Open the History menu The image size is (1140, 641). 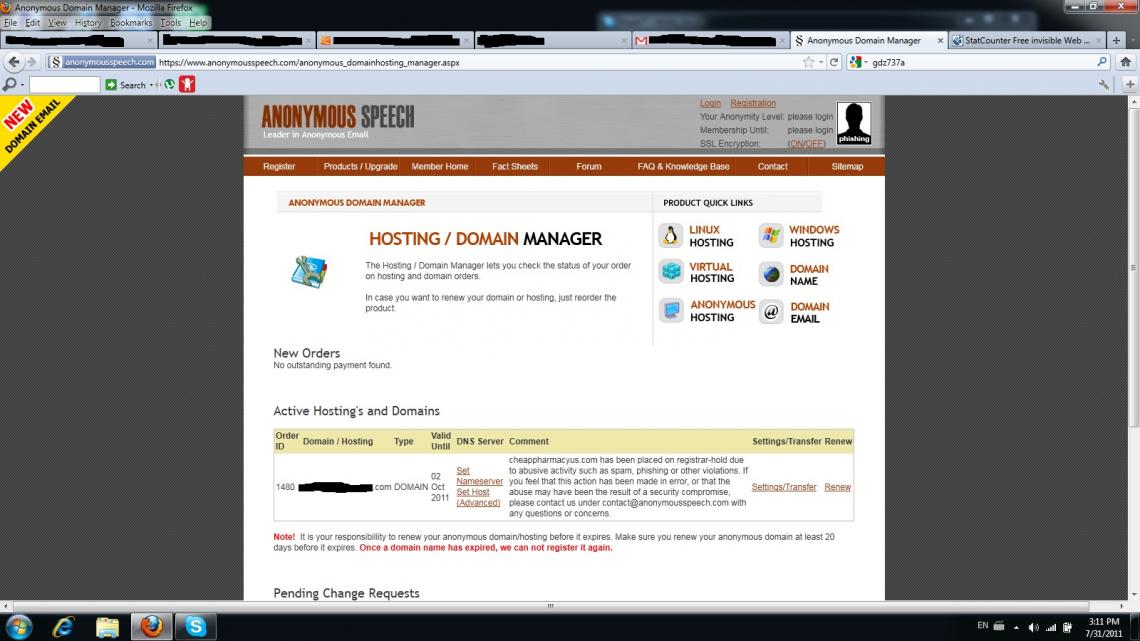click(x=88, y=23)
